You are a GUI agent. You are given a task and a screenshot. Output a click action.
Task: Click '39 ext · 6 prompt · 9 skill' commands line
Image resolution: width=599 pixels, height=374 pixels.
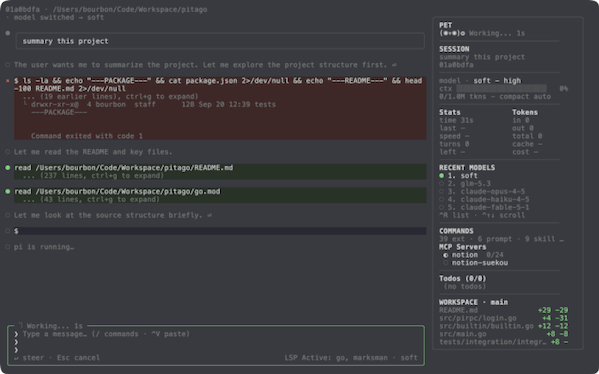(x=501, y=239)
